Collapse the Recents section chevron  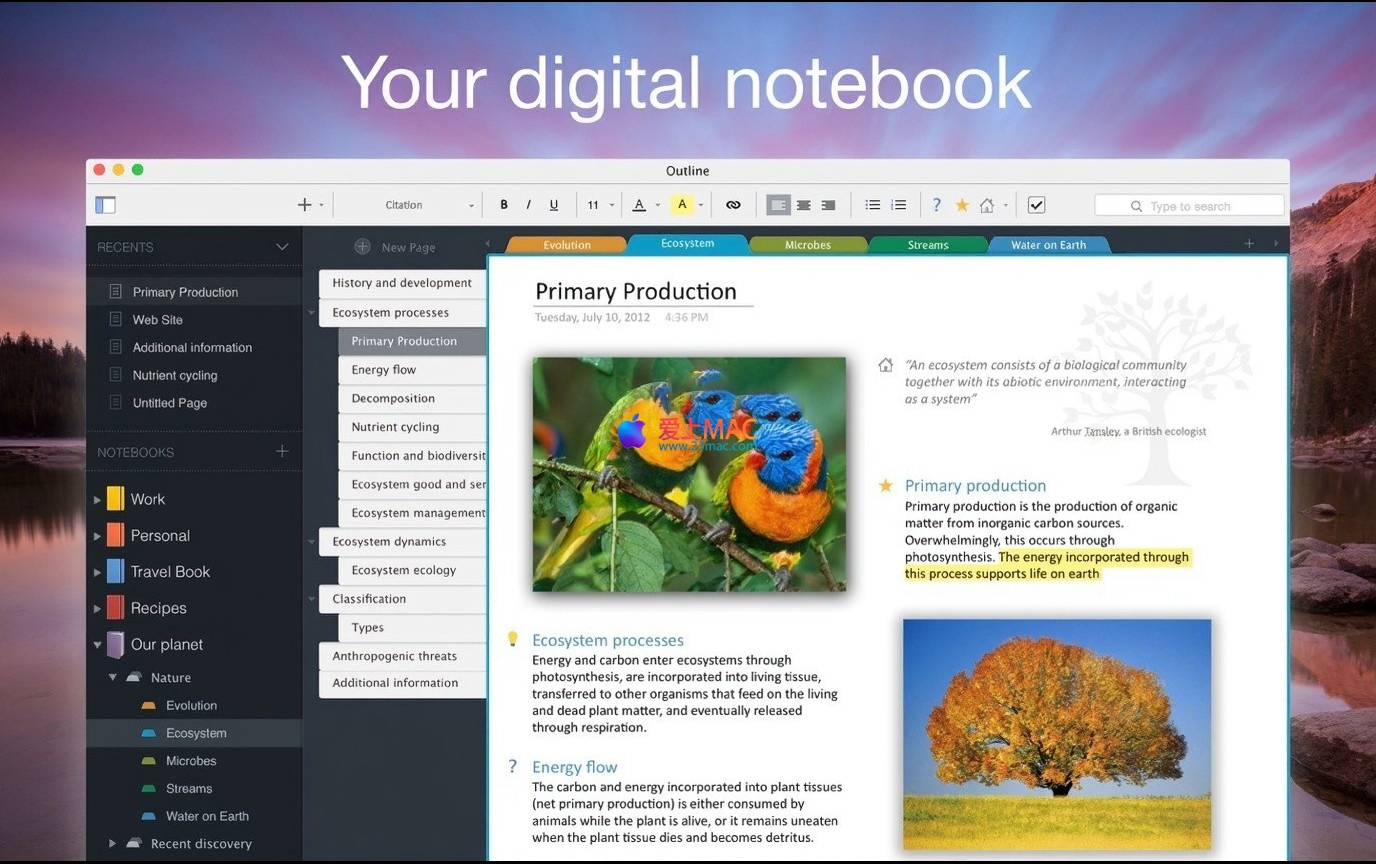pyautogui.click(x=282, y=247)
